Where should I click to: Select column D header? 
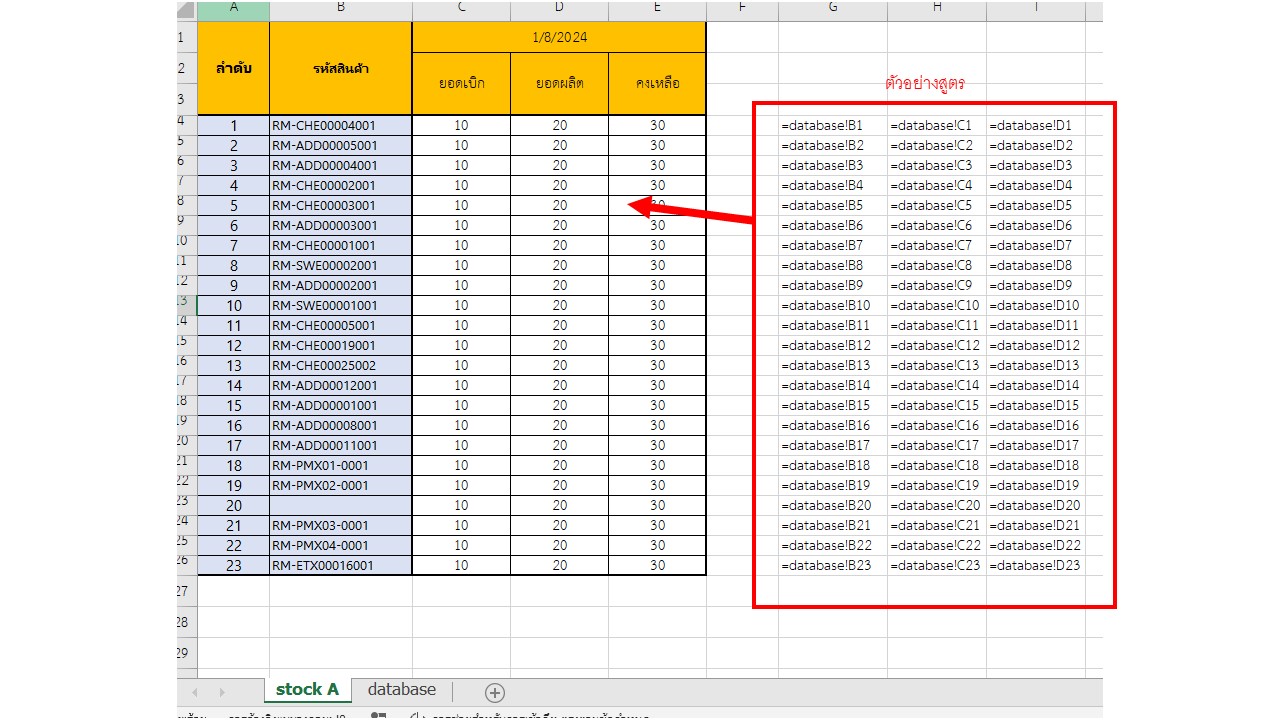tap(559, 10)
